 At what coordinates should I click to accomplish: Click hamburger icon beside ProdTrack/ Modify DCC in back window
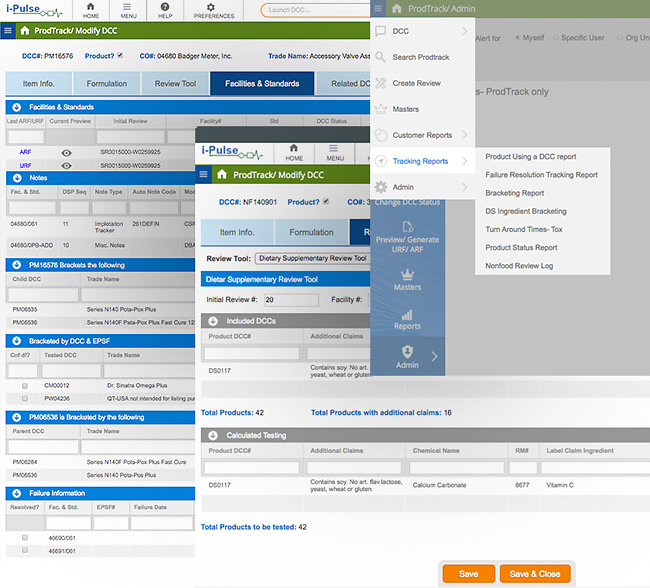[x=8, y=30]
